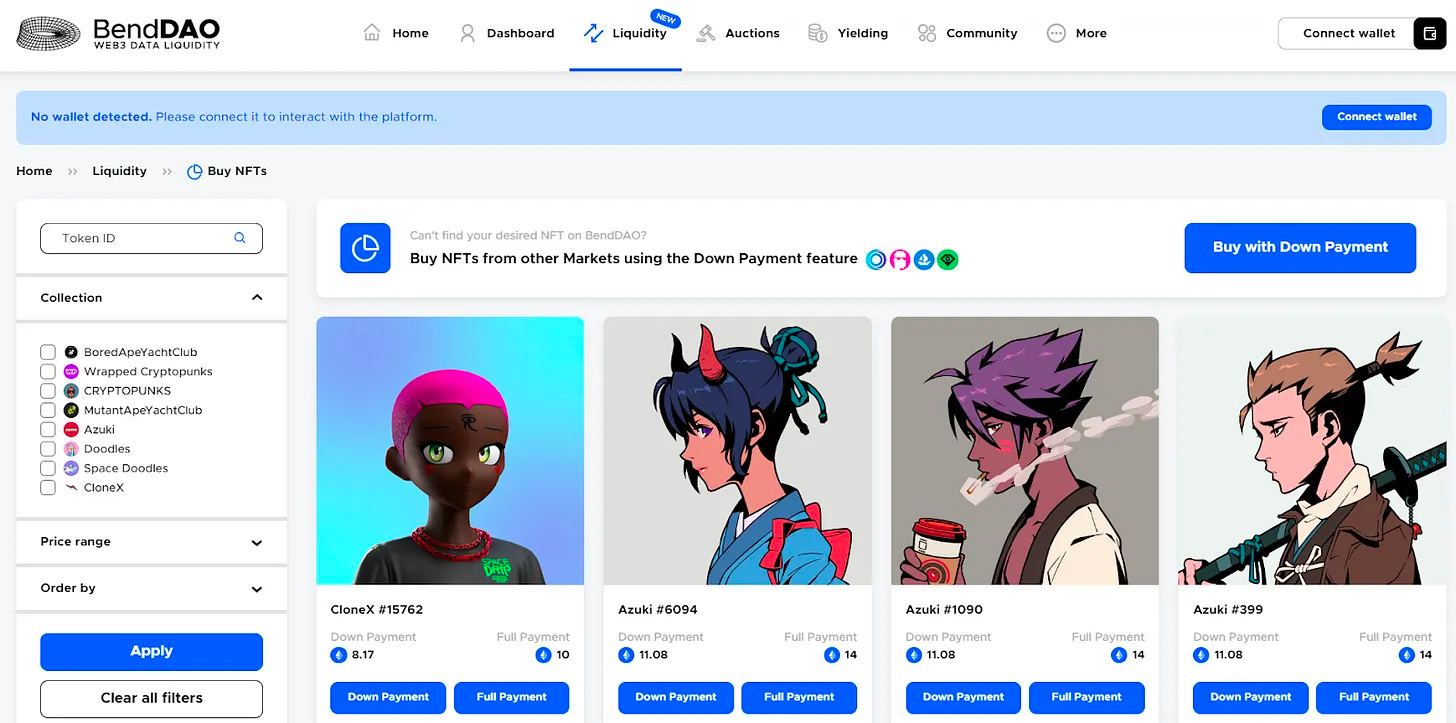The height and width of the screenshot is (723, 1456).
Task: Click the OpenSea boat marketplace icon
Action: pos(924,260)
